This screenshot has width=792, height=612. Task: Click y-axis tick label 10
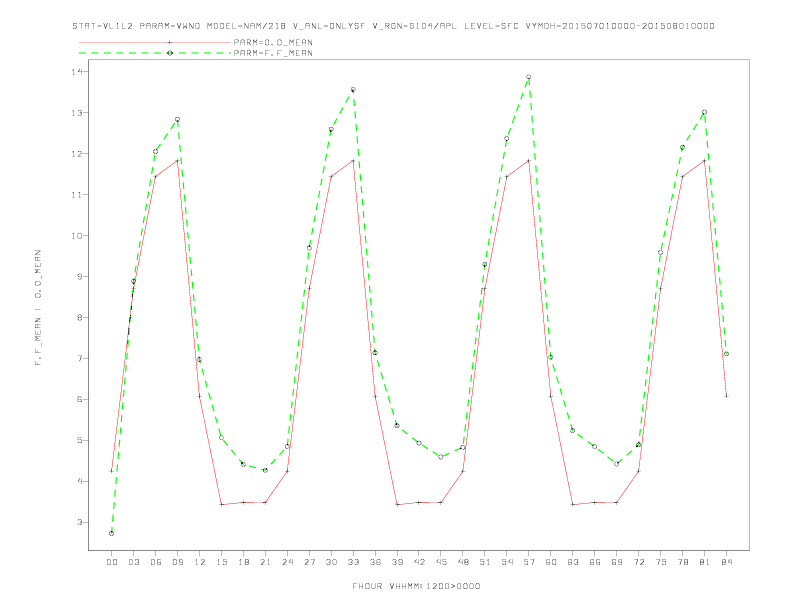click(x=77, y=235)
